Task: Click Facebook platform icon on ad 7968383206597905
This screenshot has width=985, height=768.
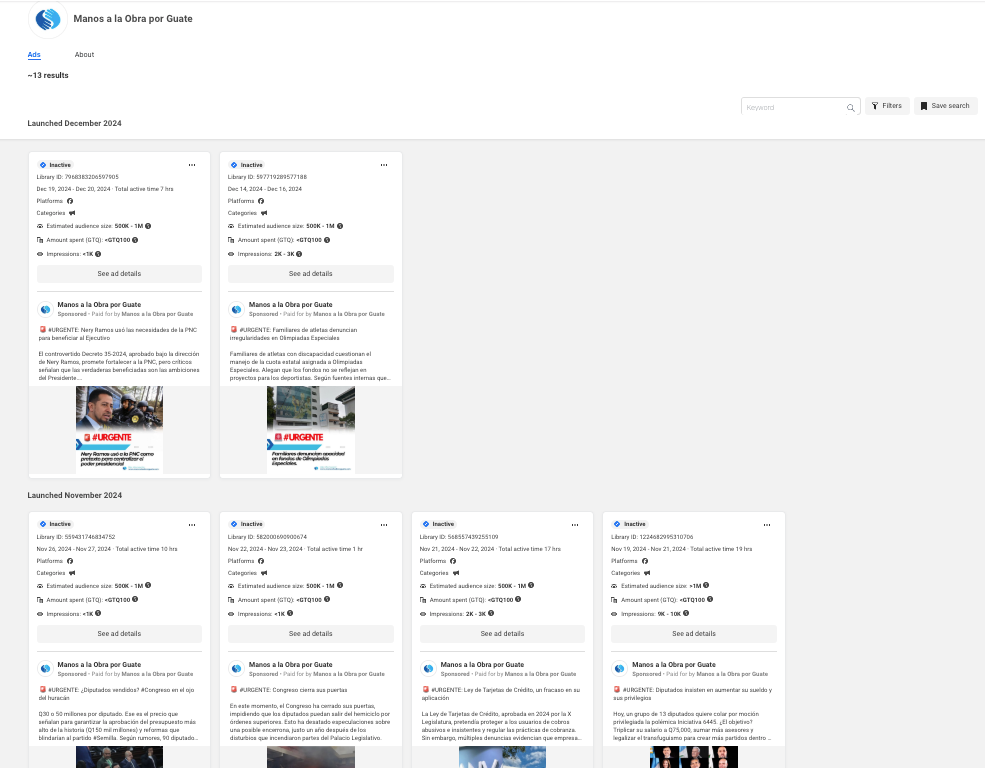Action: click(70, 201)
